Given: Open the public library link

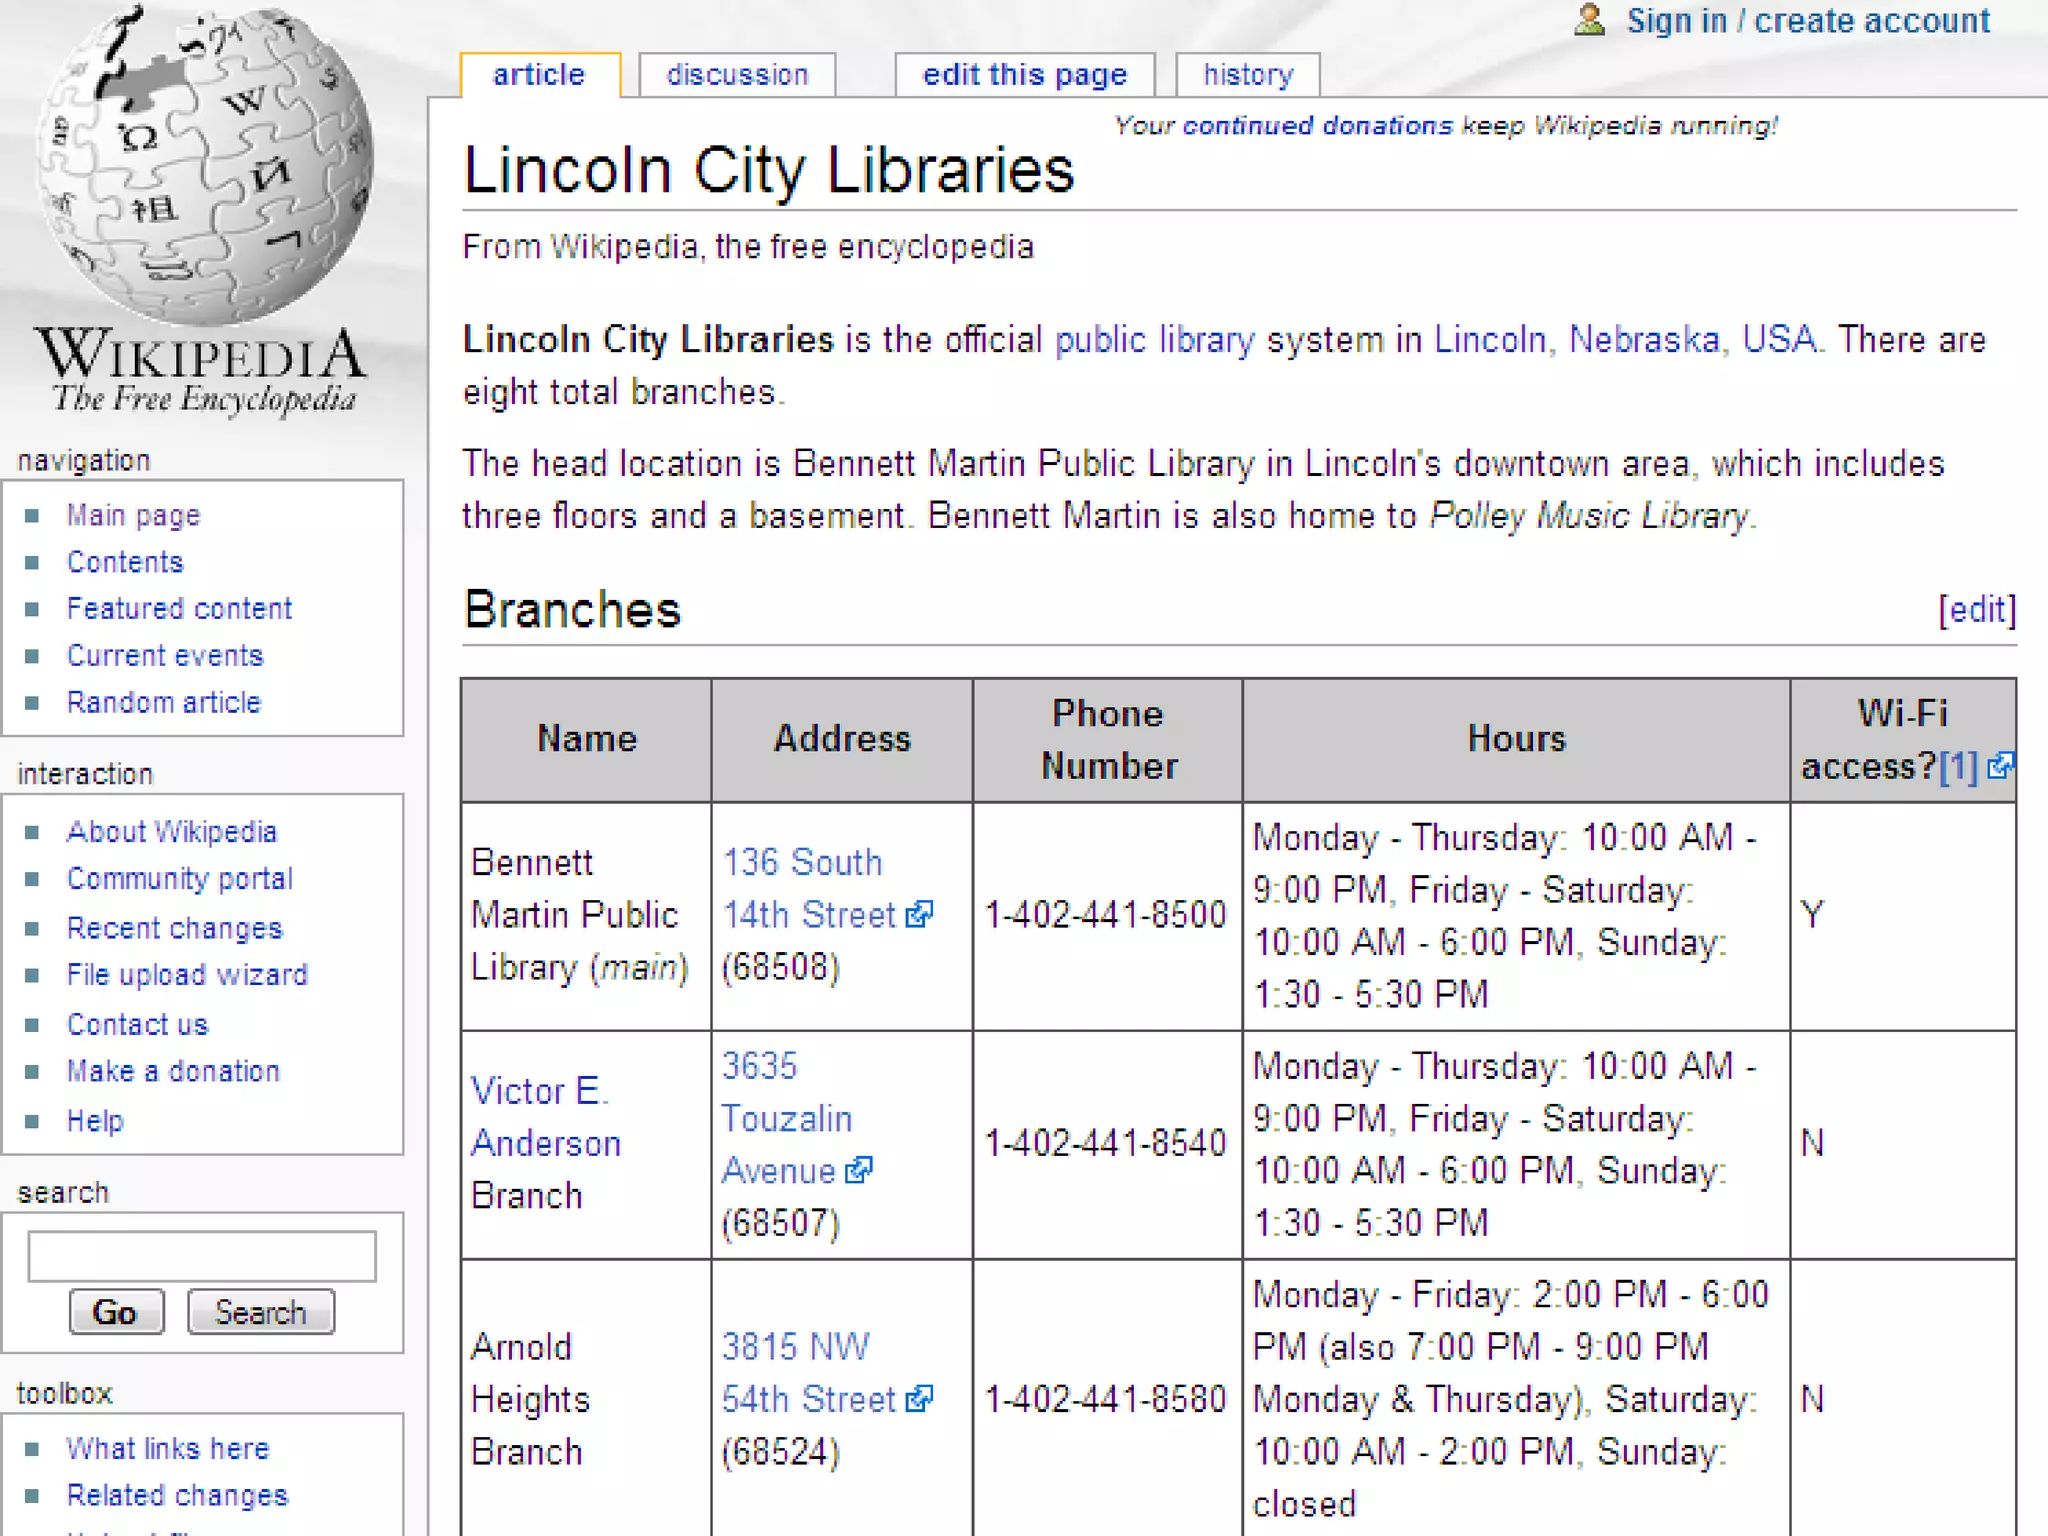Looking at the screenshot, I should [x=1154, y=340].
